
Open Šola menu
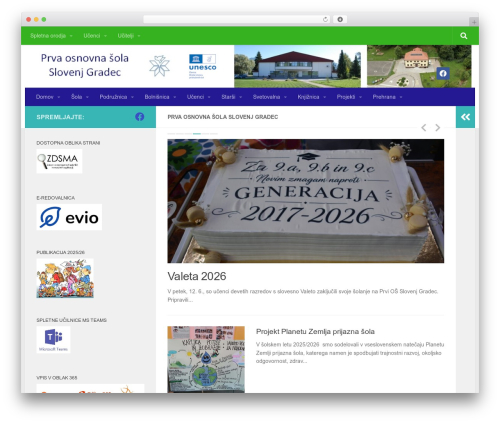tap(80, 97)
